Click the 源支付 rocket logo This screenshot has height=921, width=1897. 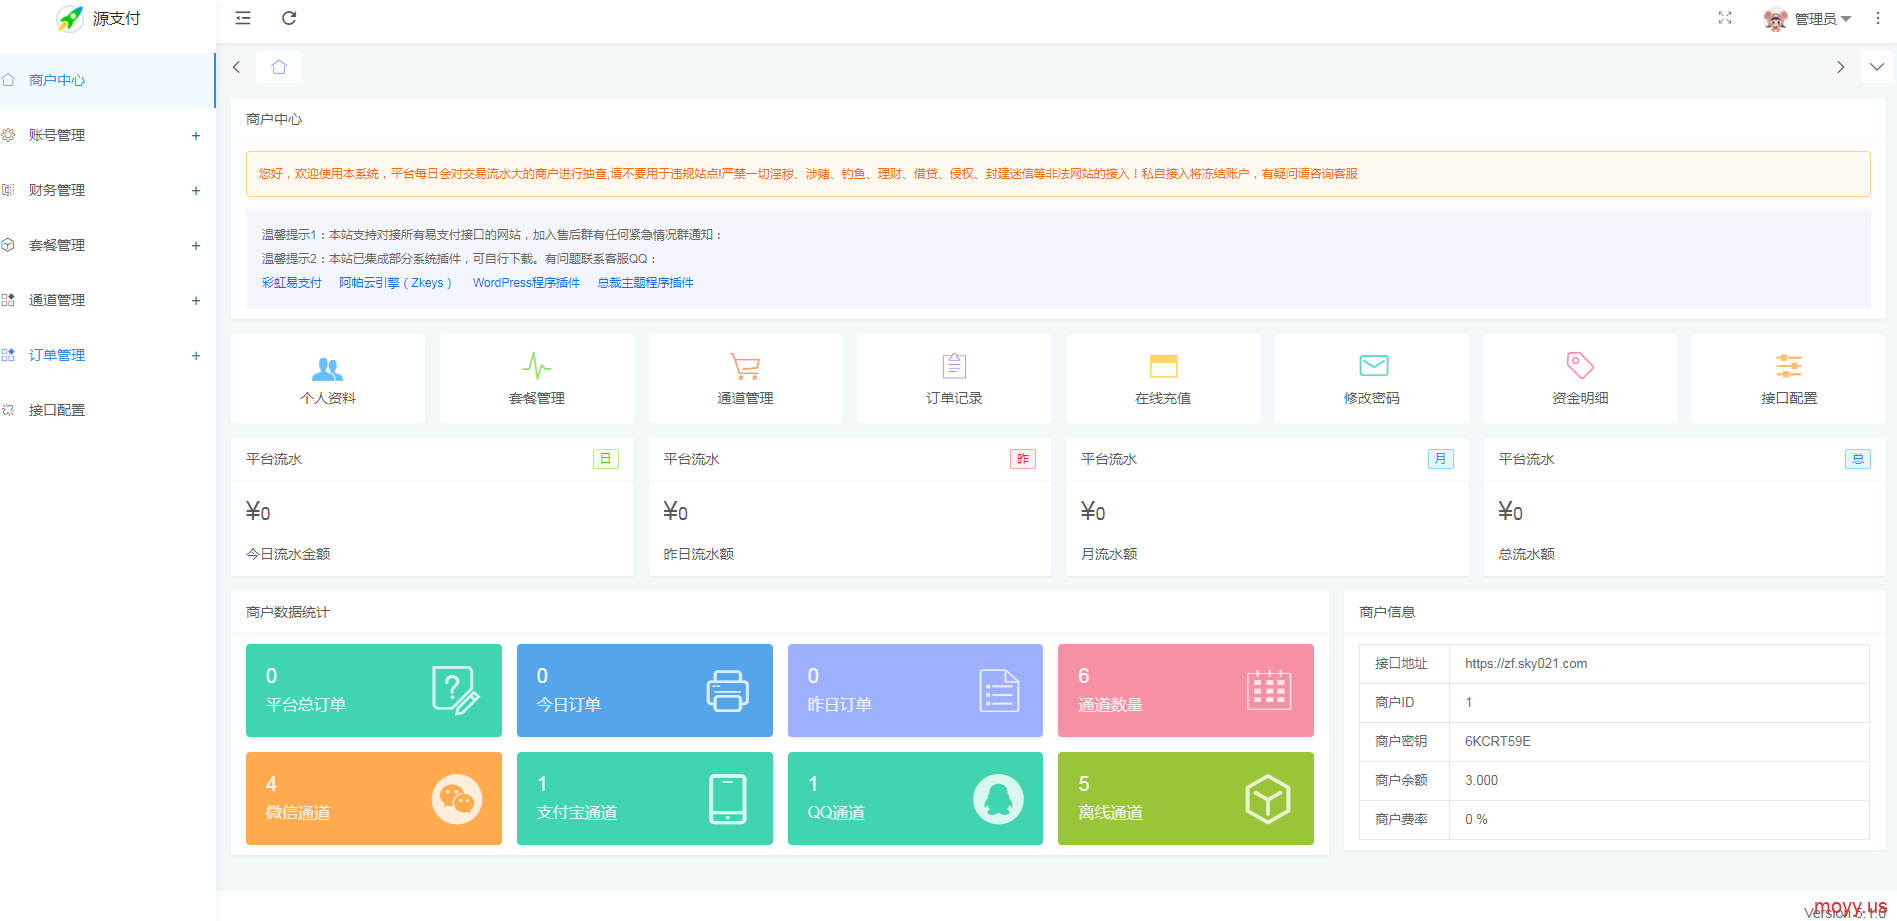[70, 18]
